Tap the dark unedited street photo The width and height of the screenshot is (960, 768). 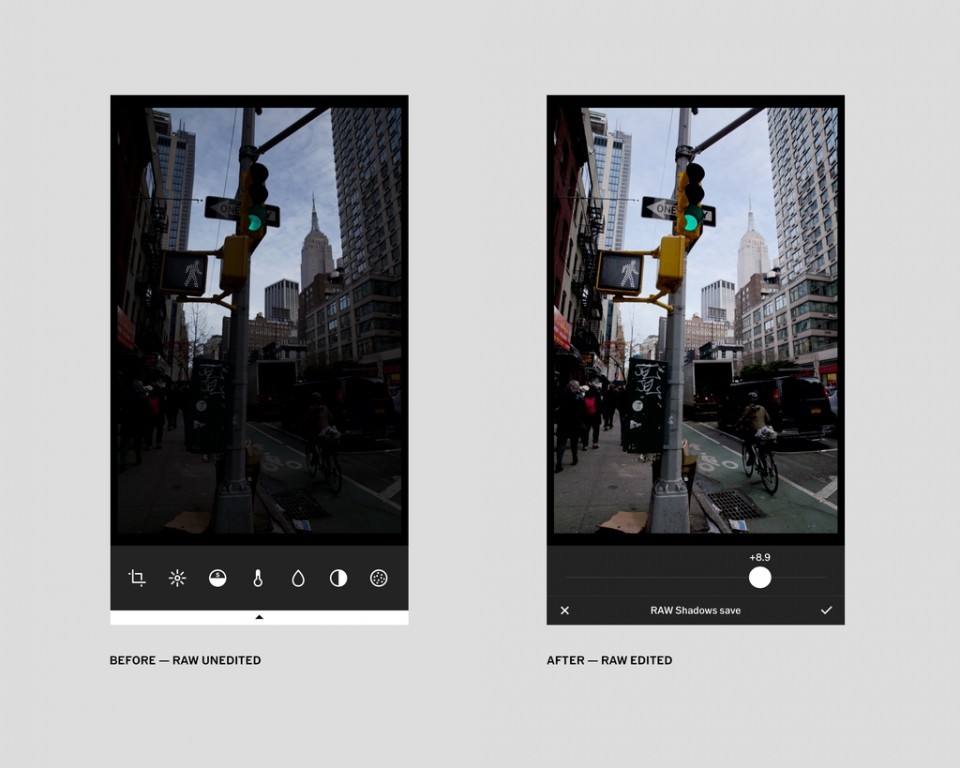point(259,320)
